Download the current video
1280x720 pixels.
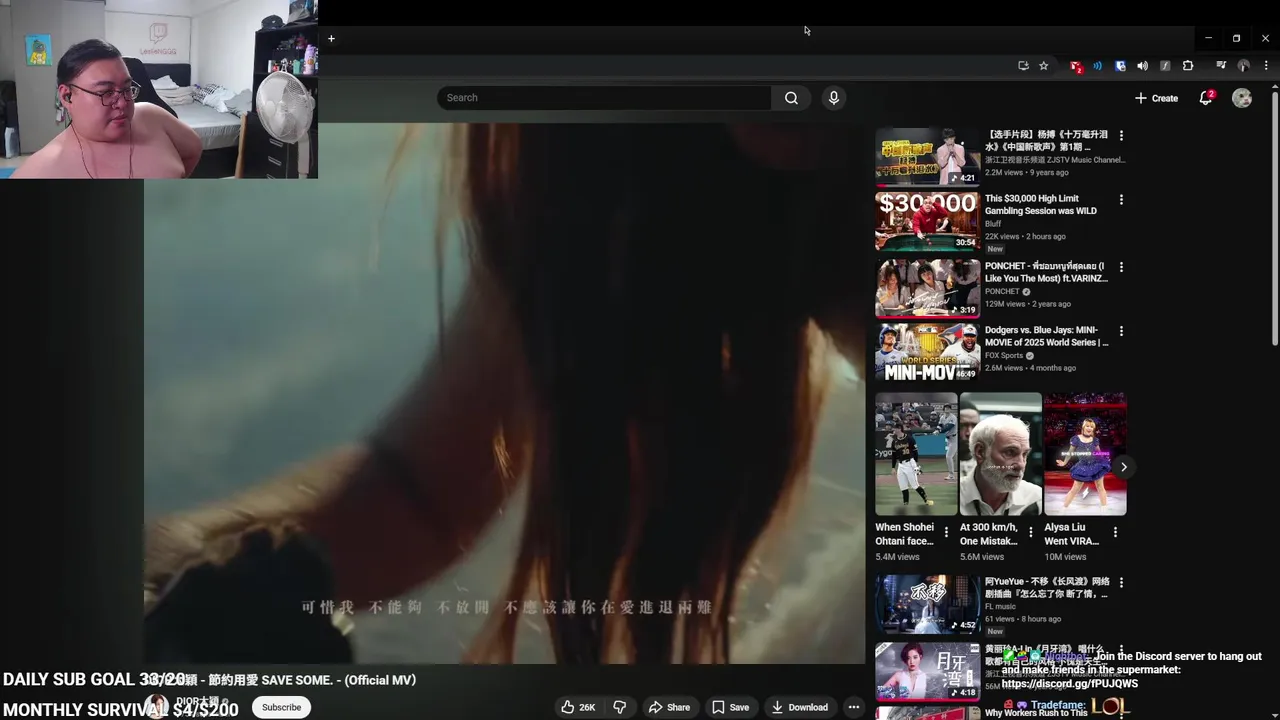pos(799,707)
